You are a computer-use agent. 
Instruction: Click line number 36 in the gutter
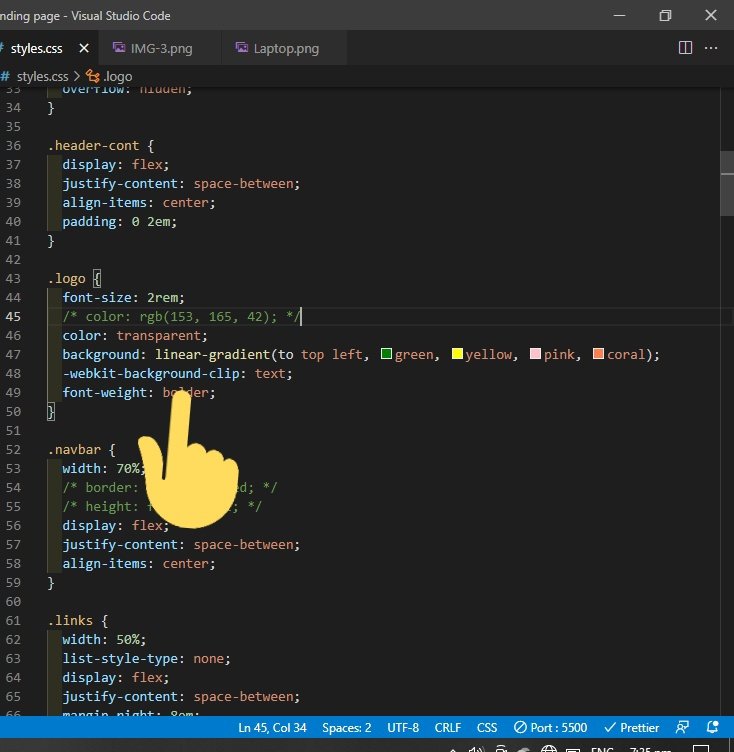click(x=13, y=146)
